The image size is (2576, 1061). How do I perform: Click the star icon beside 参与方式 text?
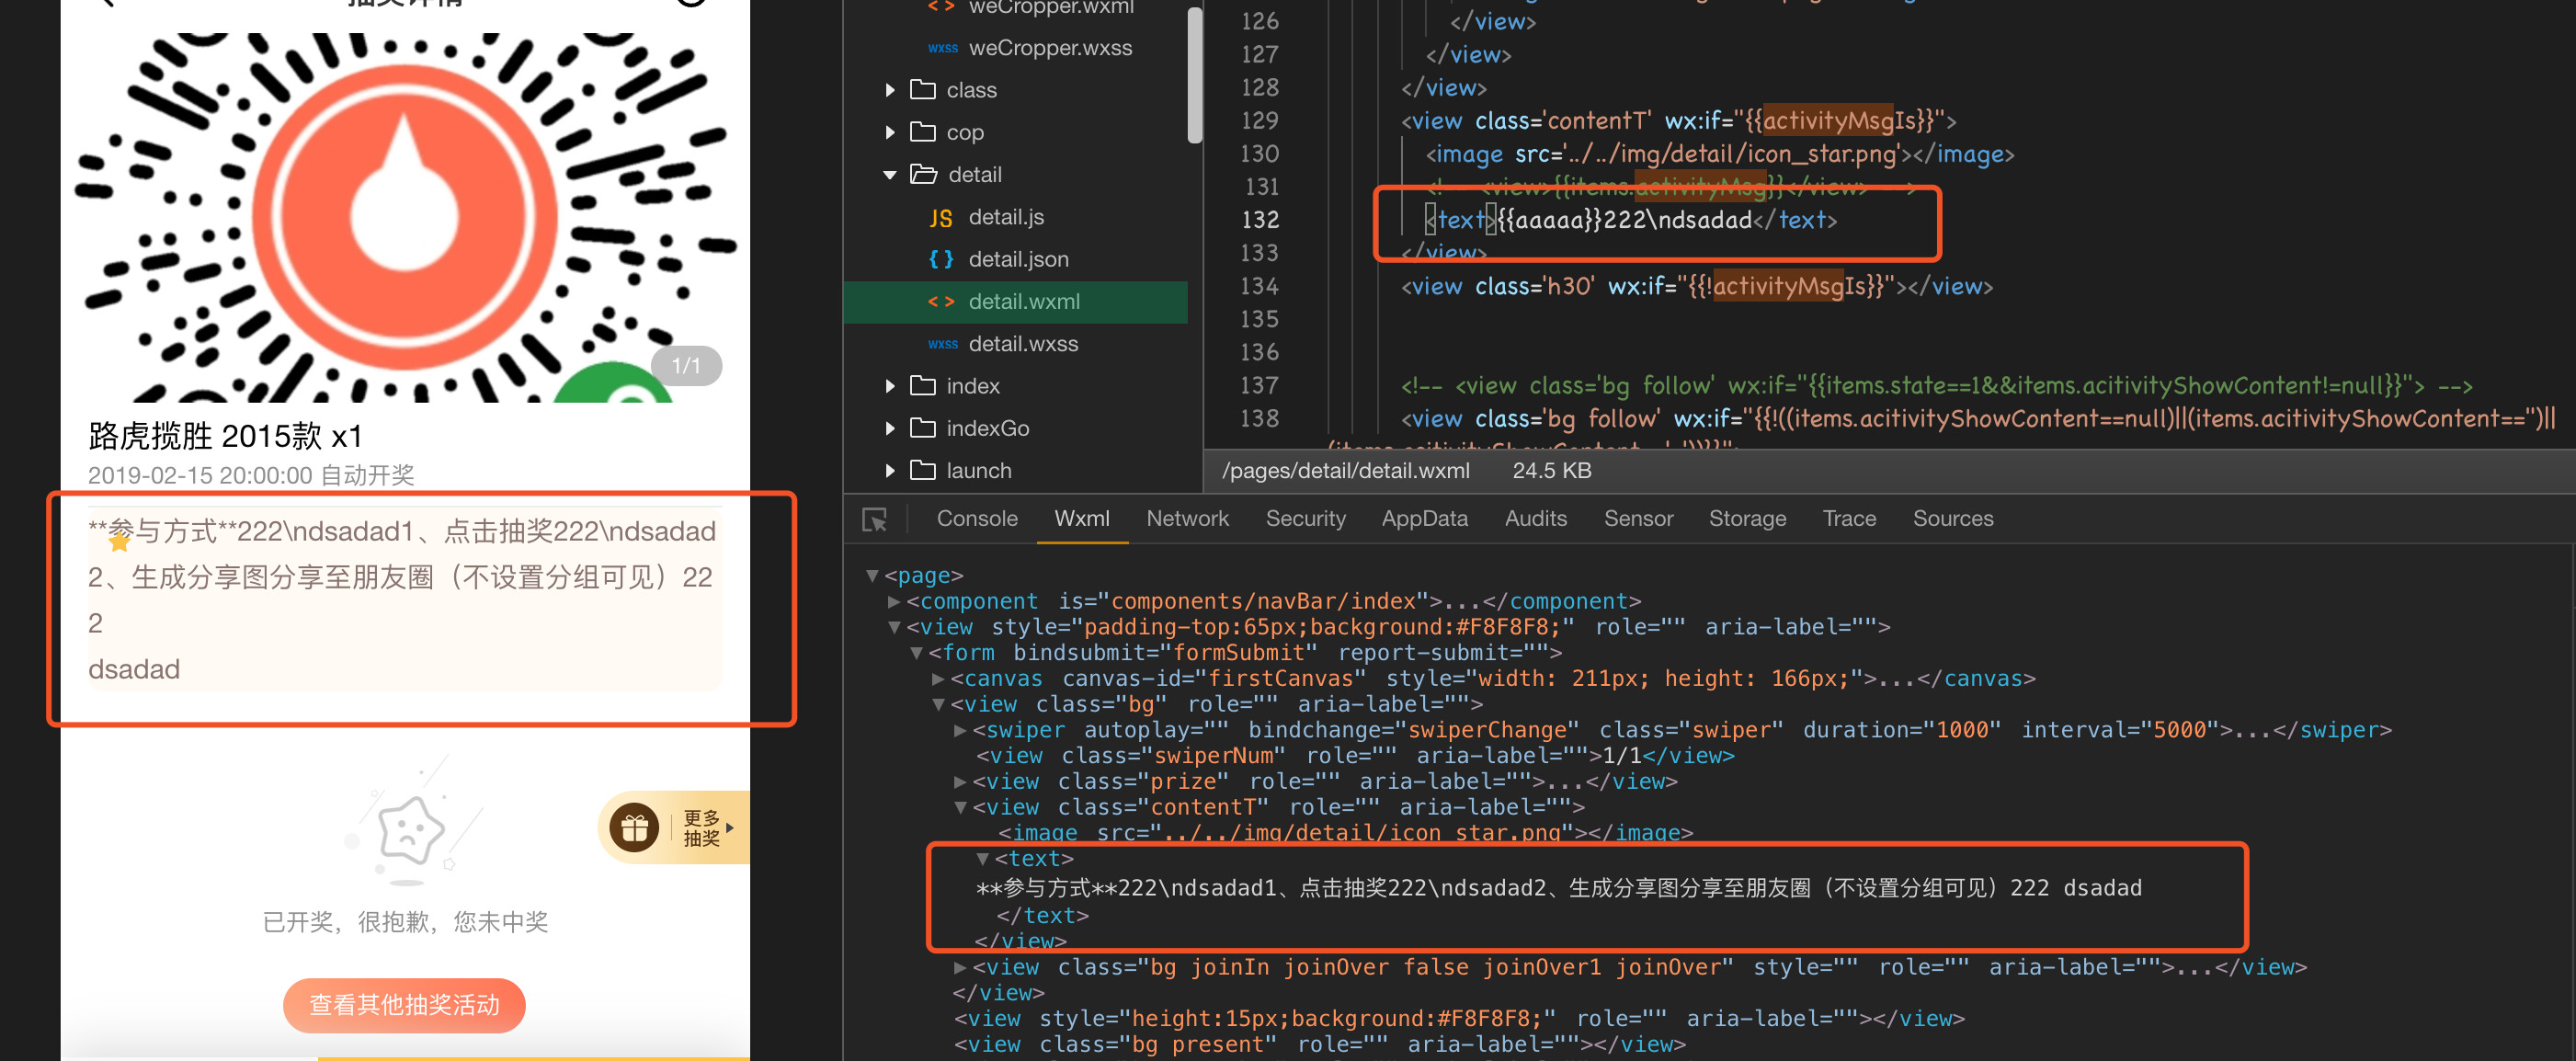(x=119, y=541)
